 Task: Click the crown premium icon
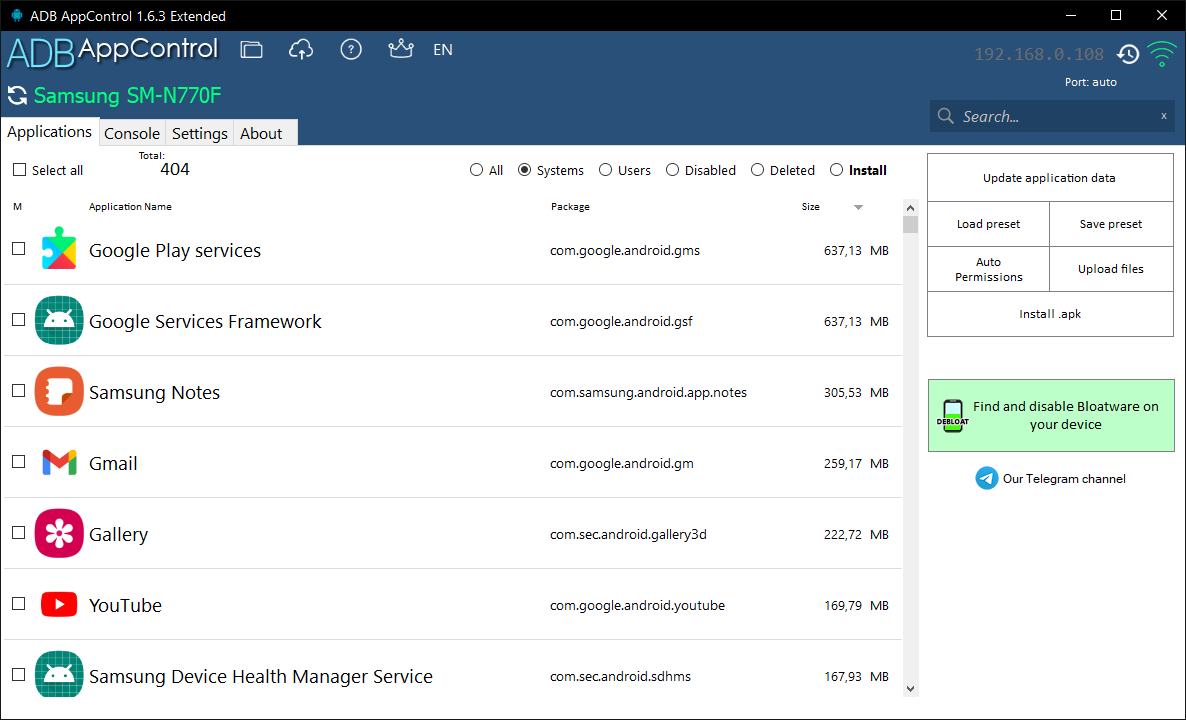point(400,49)
